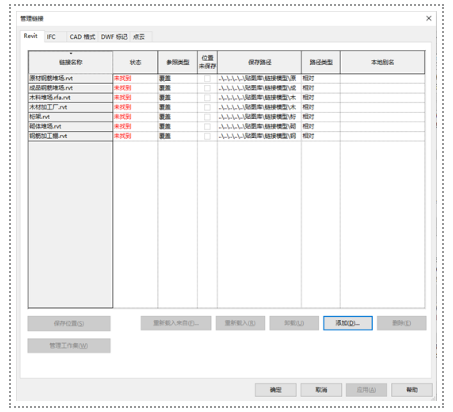Open 覆盖 reference type for 原材钢筋堆场.rvt
This screenshot has height=412, width=453.
coord(178,78)
